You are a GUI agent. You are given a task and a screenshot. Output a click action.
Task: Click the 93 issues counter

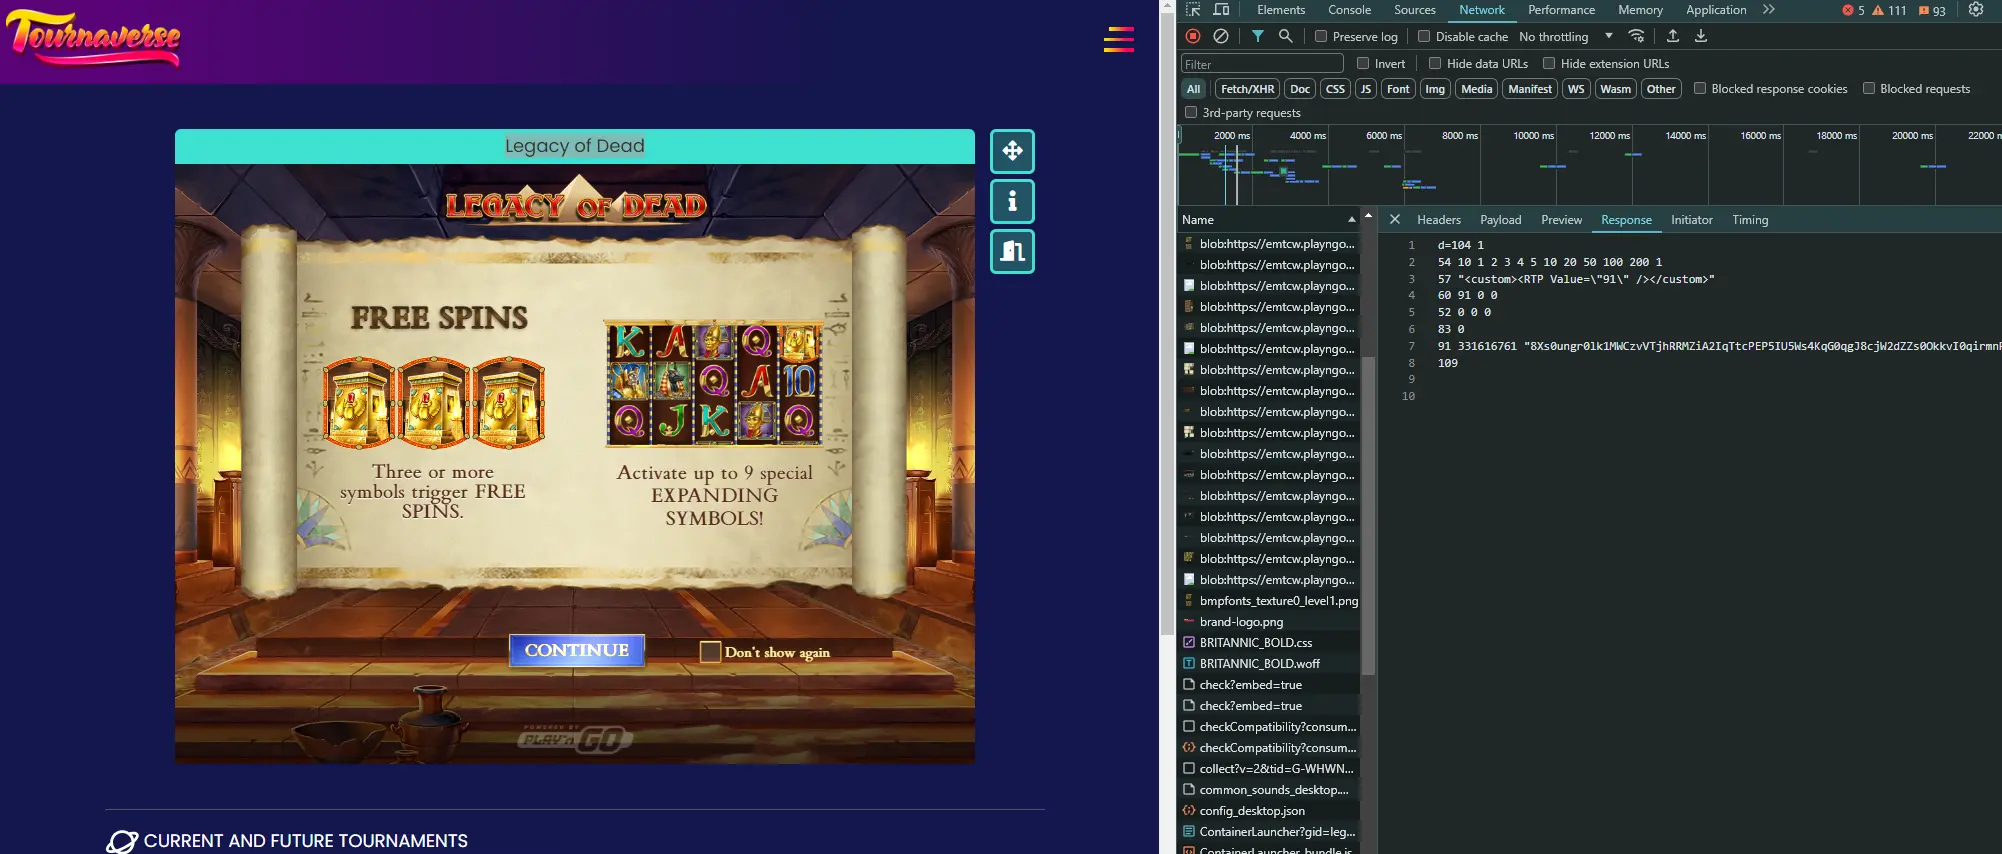pos(1932,10)
